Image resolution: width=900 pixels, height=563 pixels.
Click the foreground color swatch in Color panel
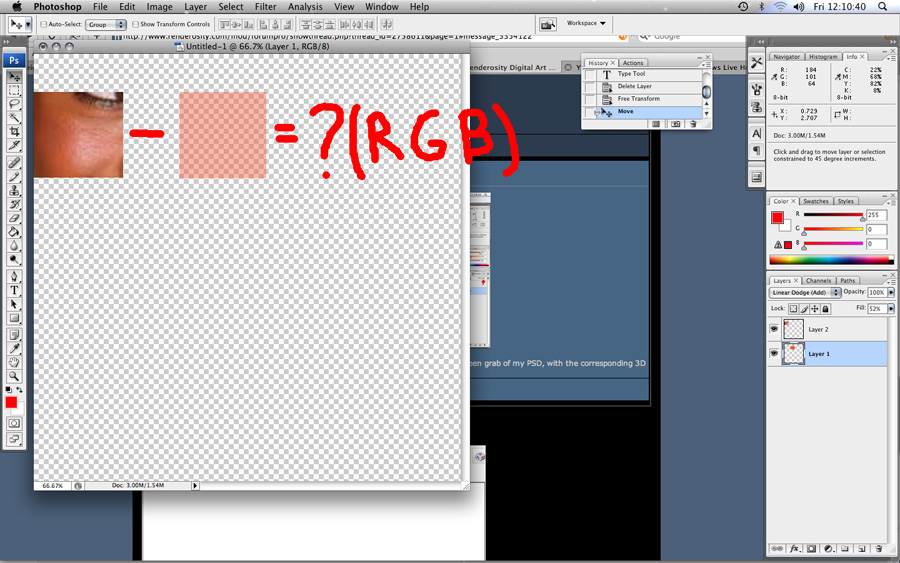(777, 217)
